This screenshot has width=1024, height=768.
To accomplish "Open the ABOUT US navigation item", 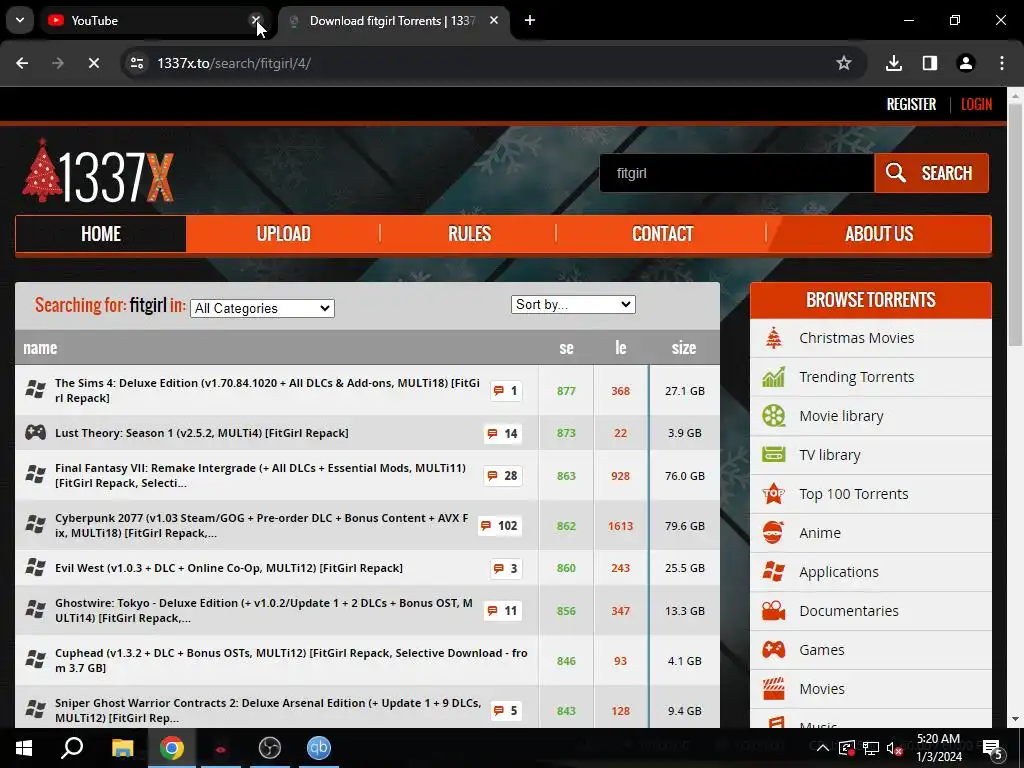I will [879, 234].
